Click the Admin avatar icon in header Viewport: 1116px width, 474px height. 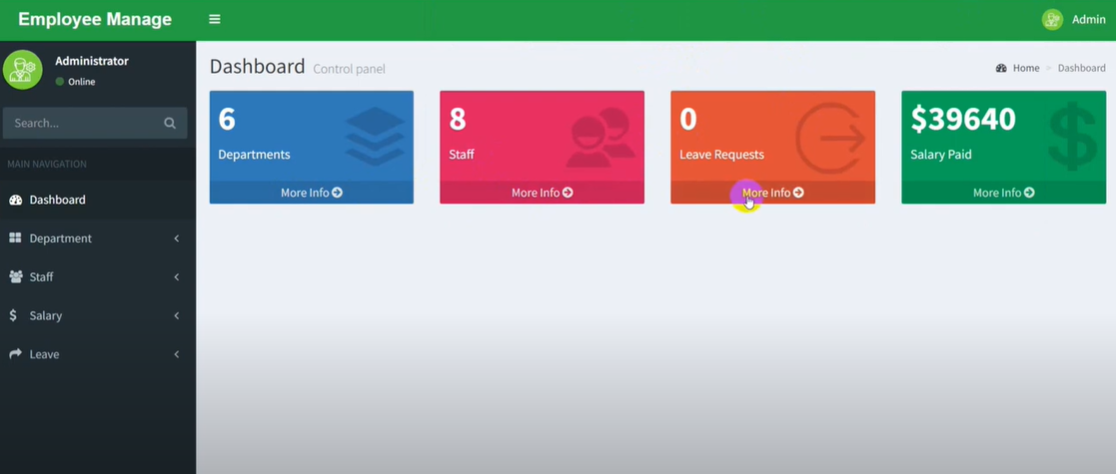point(1052,19)
